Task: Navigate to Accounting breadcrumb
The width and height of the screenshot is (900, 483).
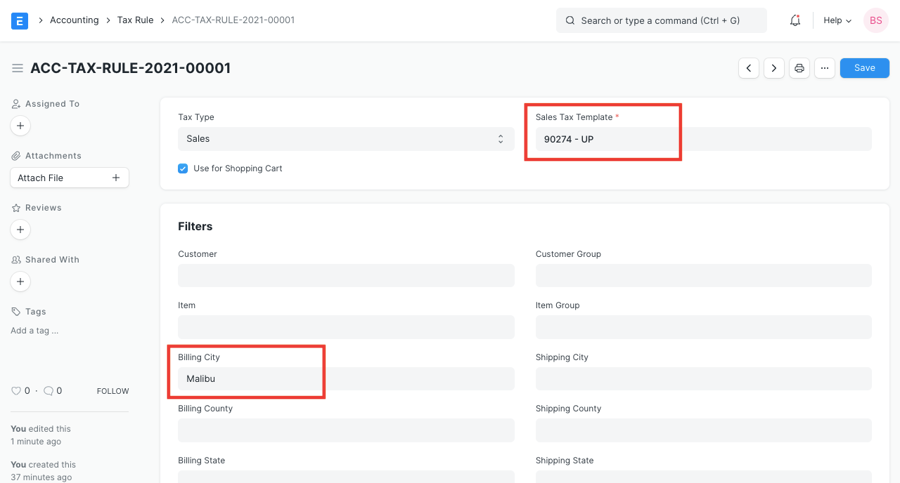Action: 74,20
